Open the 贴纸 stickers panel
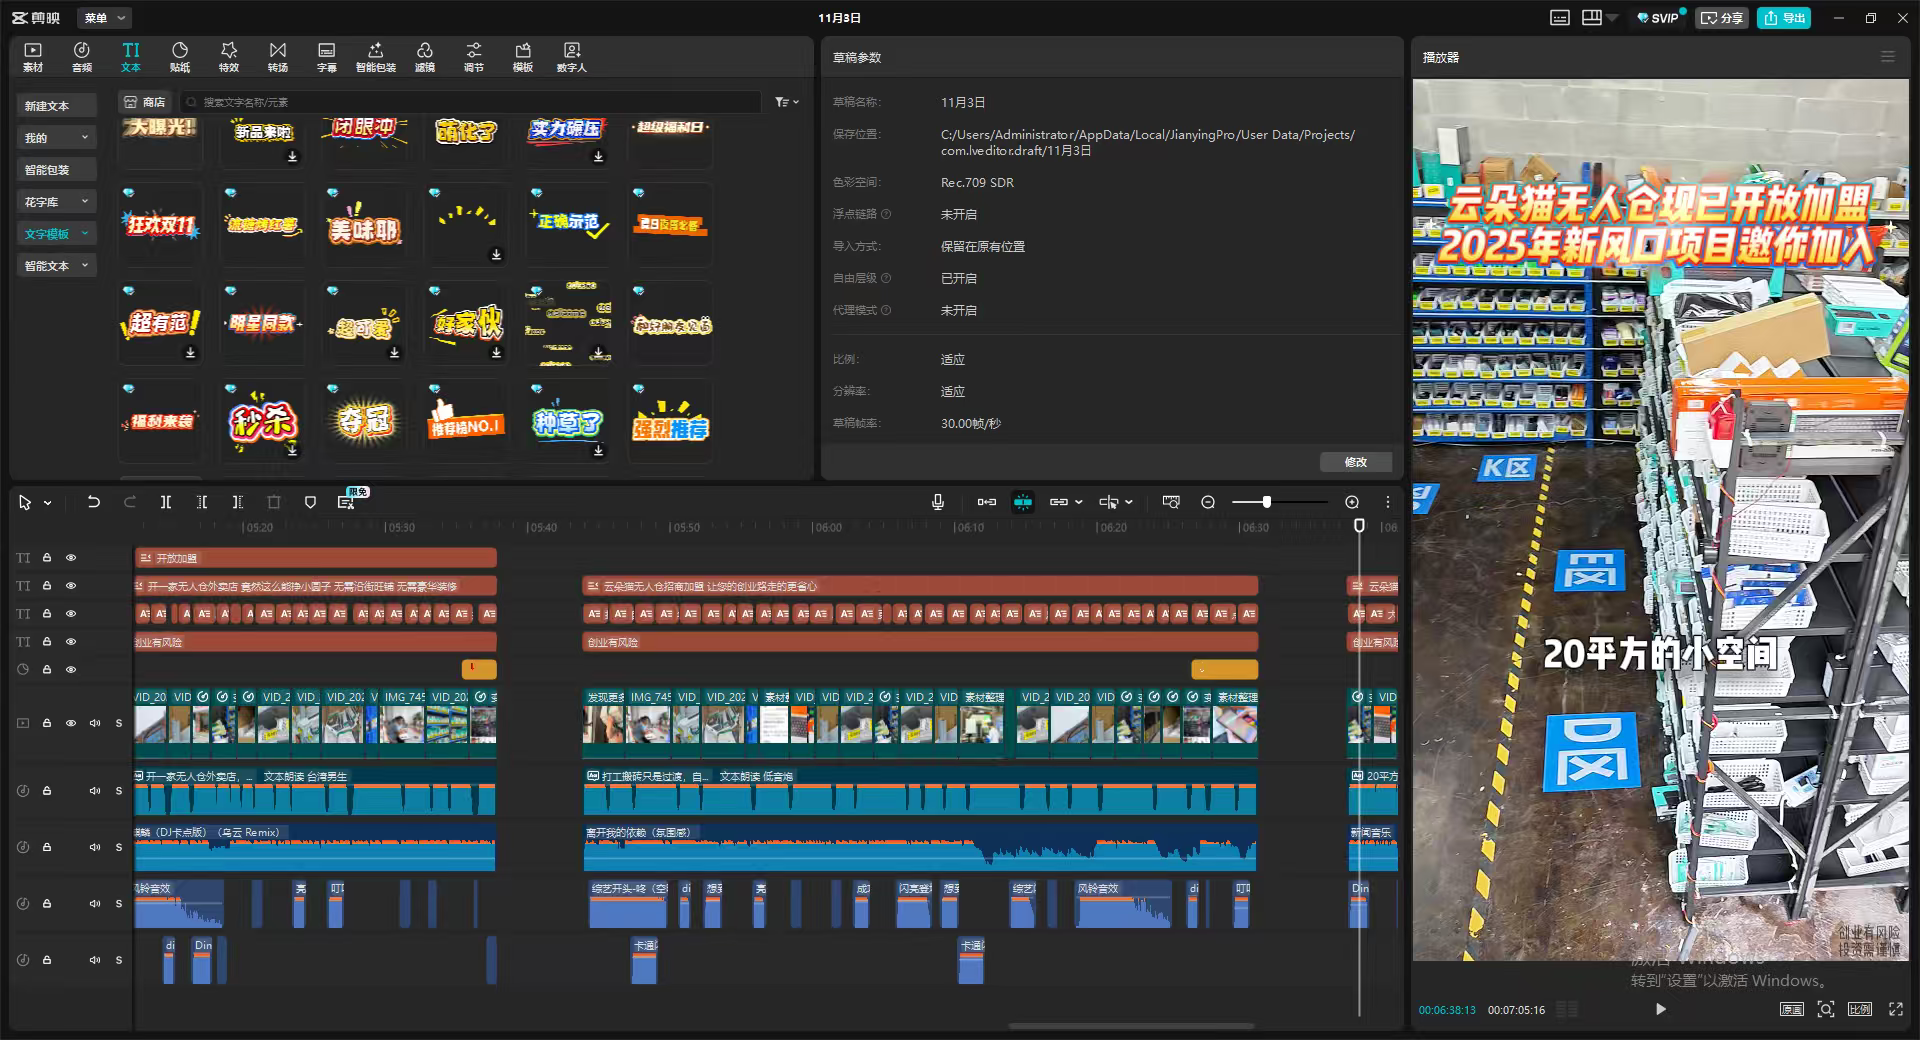Viewport: 1920px width, 1040px height. tap(180, 57)
